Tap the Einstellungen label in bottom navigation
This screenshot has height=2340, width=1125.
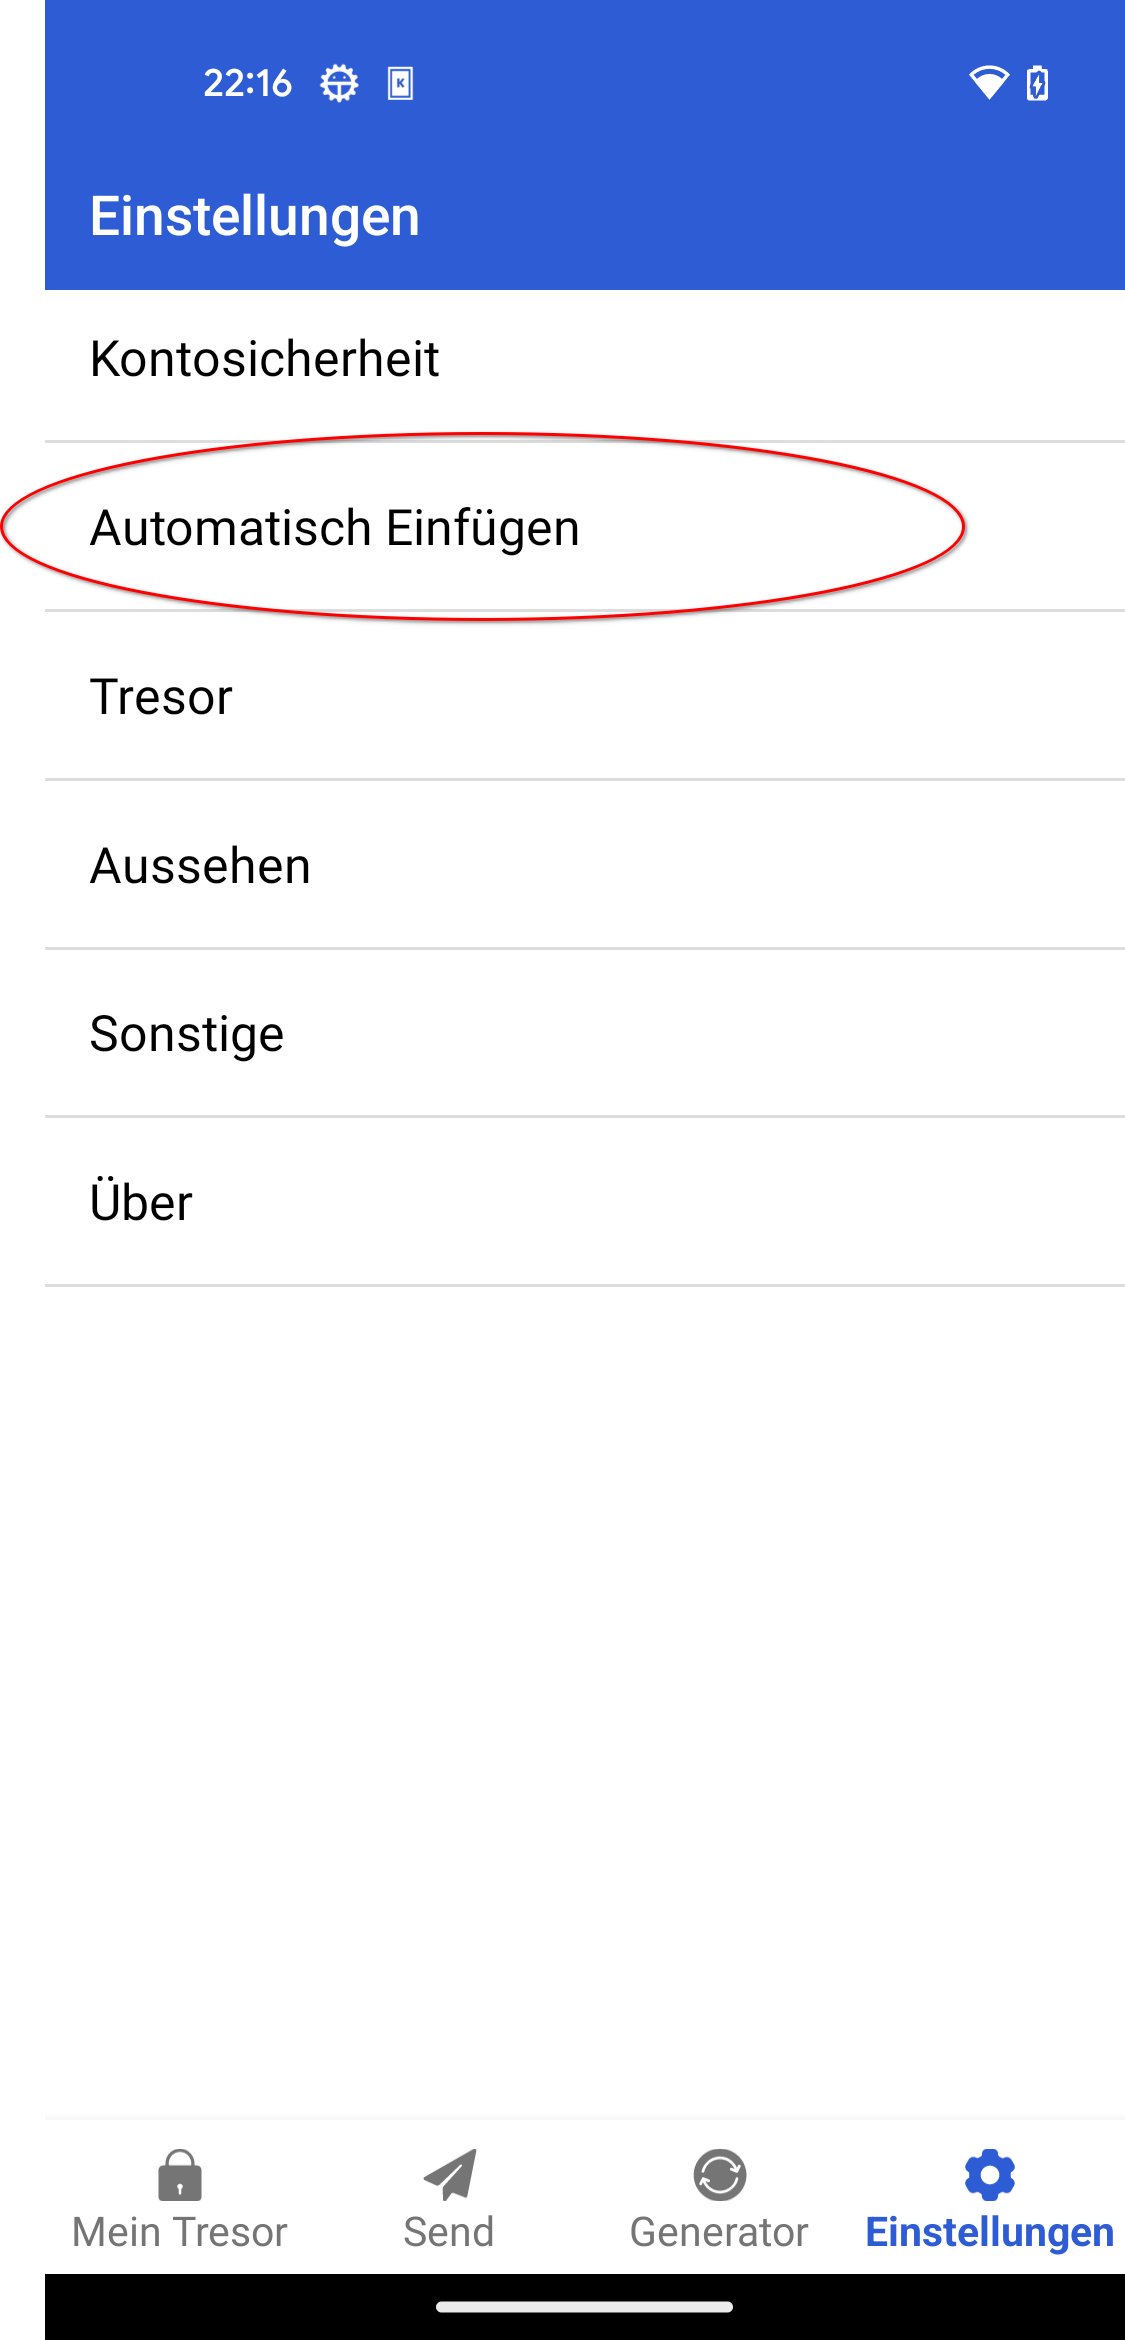989,2232
